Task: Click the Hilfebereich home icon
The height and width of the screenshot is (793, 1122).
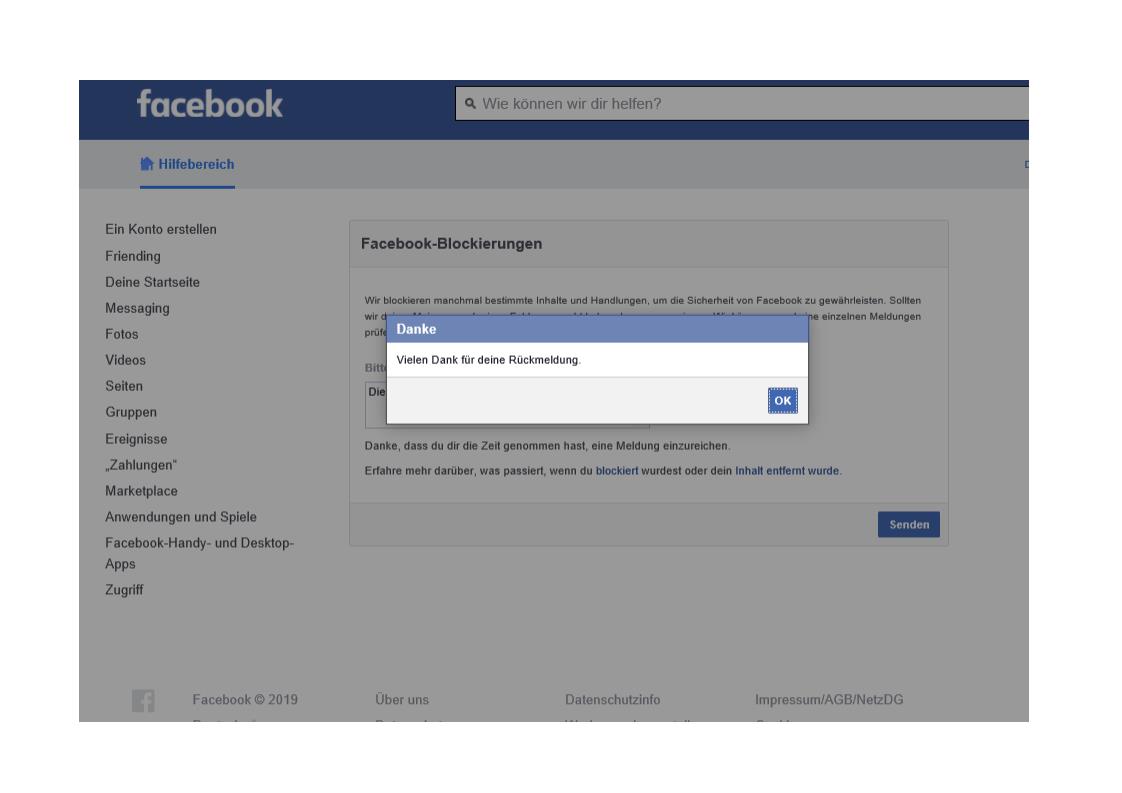Action: 147,164
